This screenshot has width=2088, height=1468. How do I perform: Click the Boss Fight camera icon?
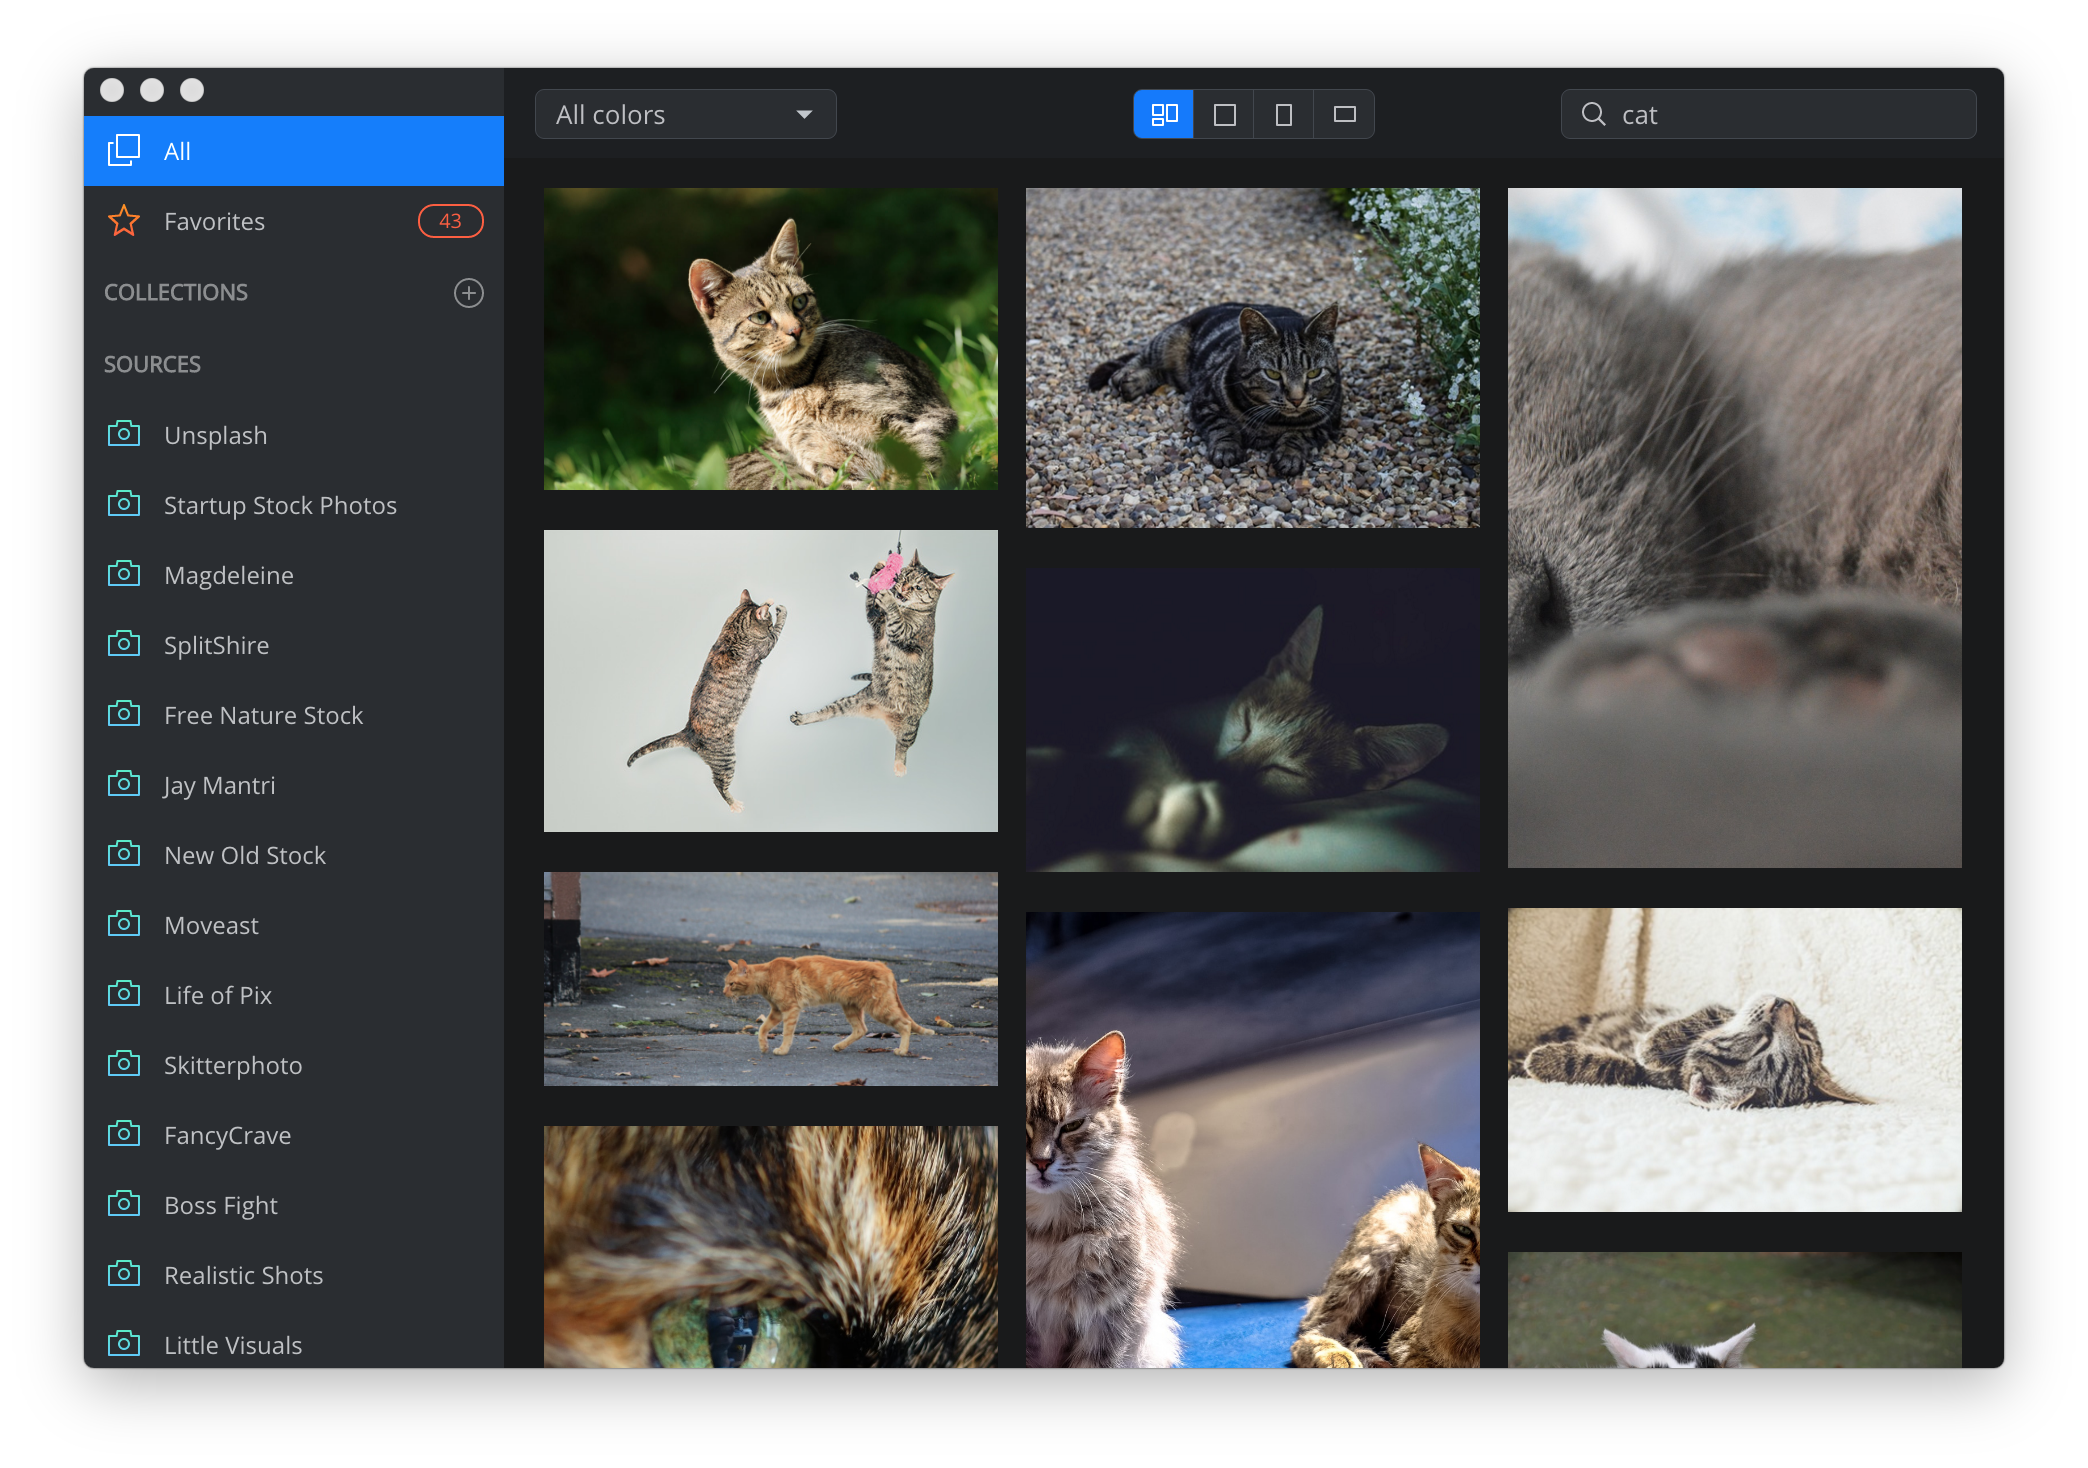pos(124,1204)
